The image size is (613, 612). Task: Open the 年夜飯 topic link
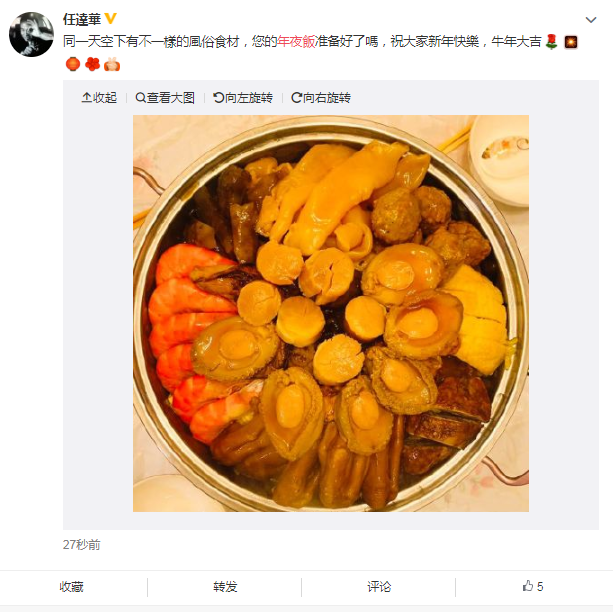[296, 41]
